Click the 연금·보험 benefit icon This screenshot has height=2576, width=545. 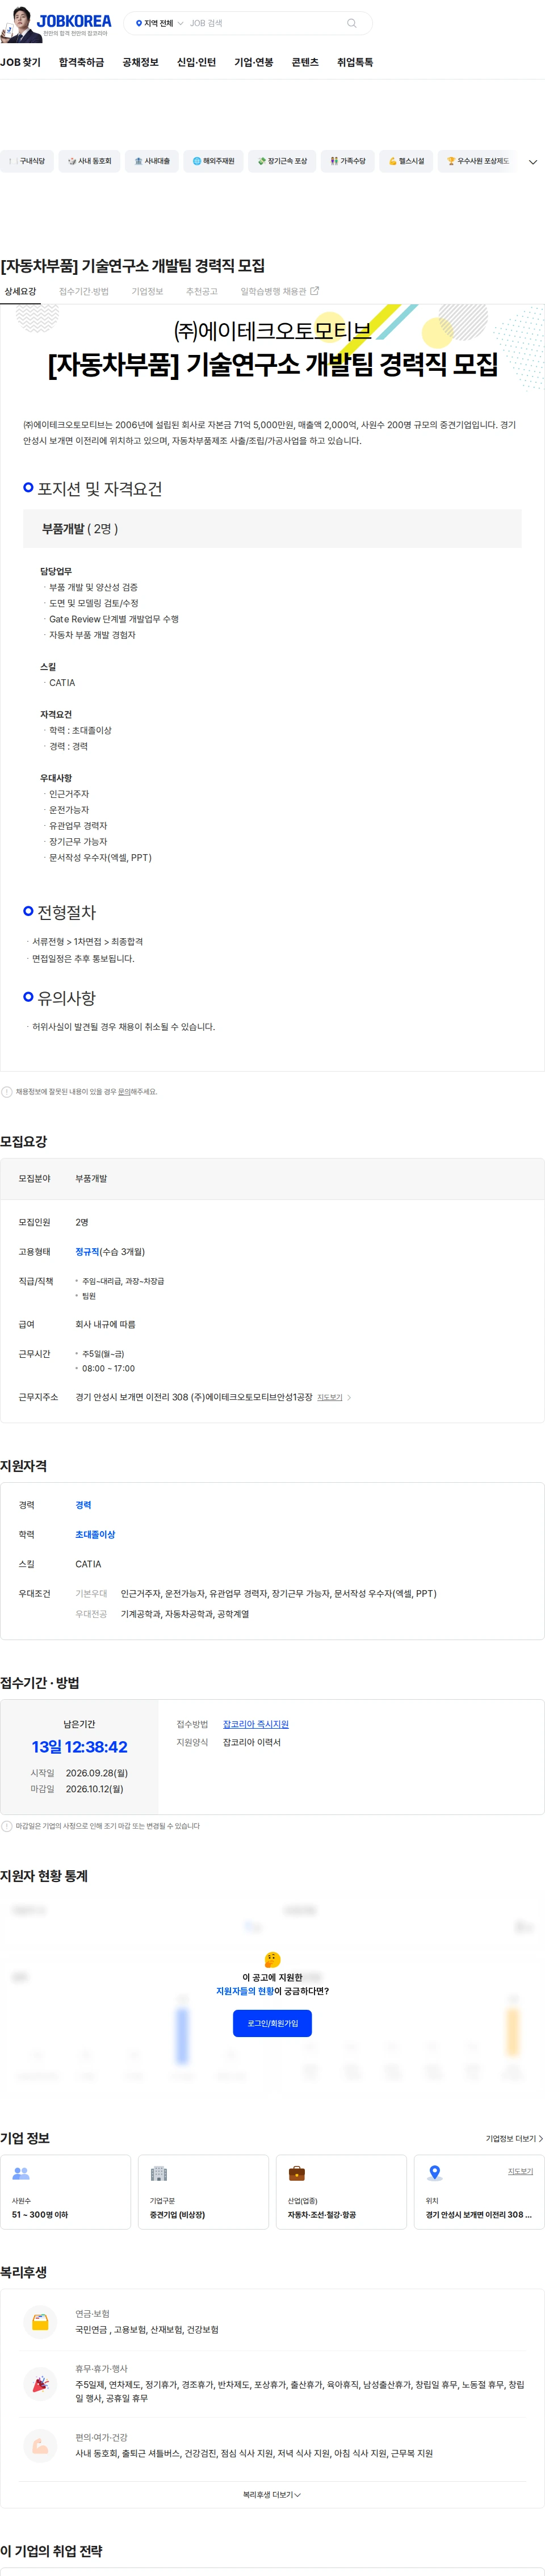40,2322
